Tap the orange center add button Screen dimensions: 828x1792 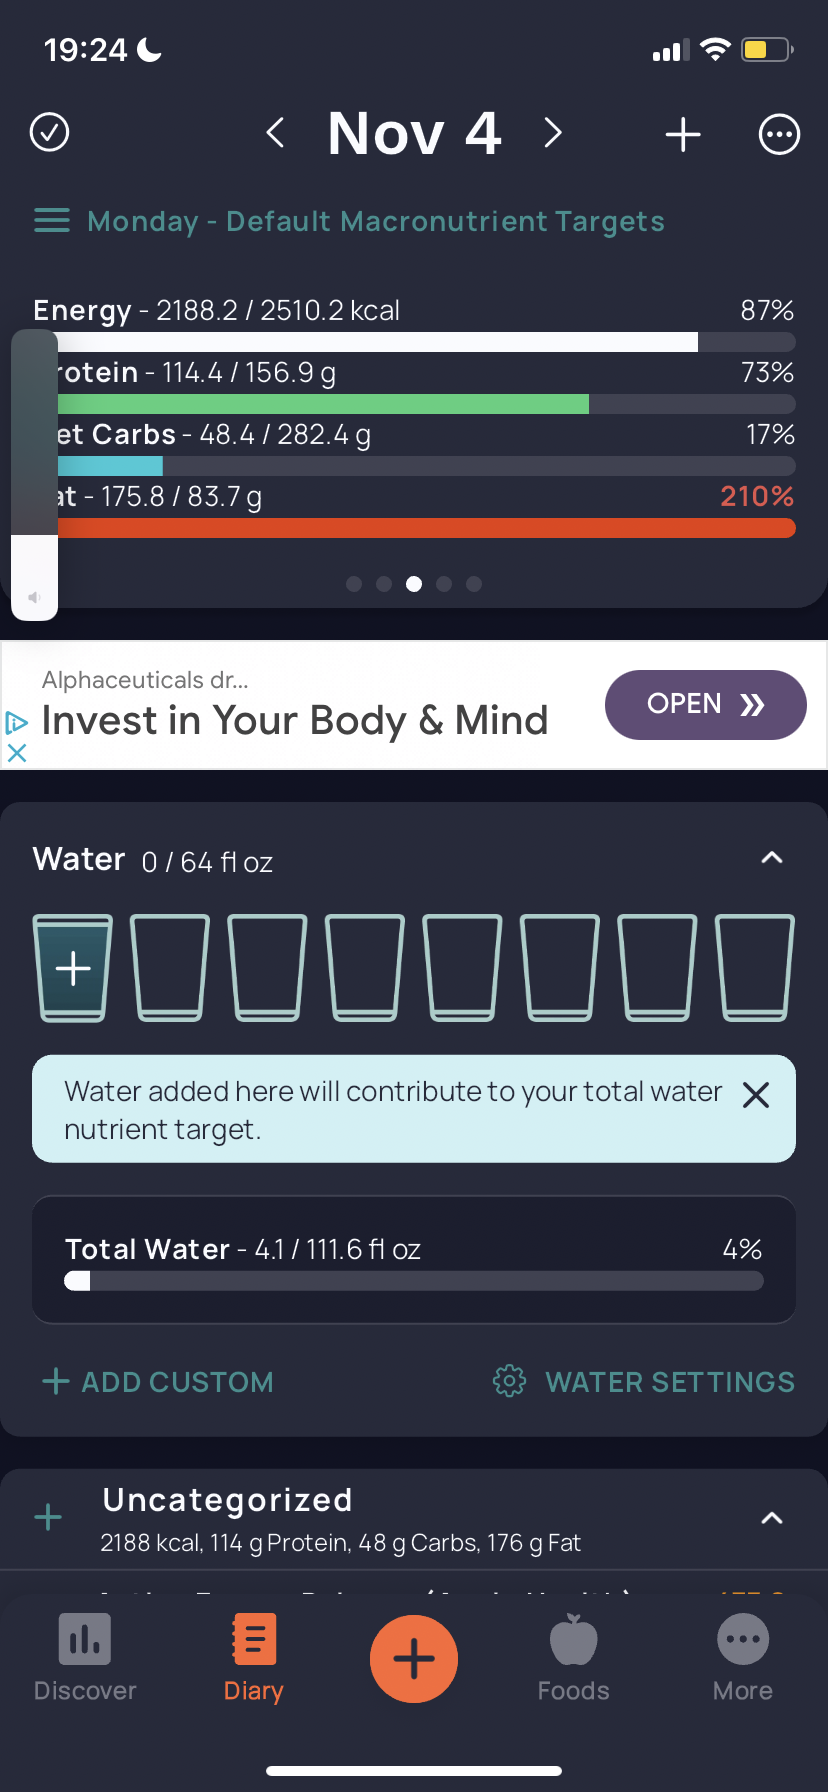tap(414, 1659)
